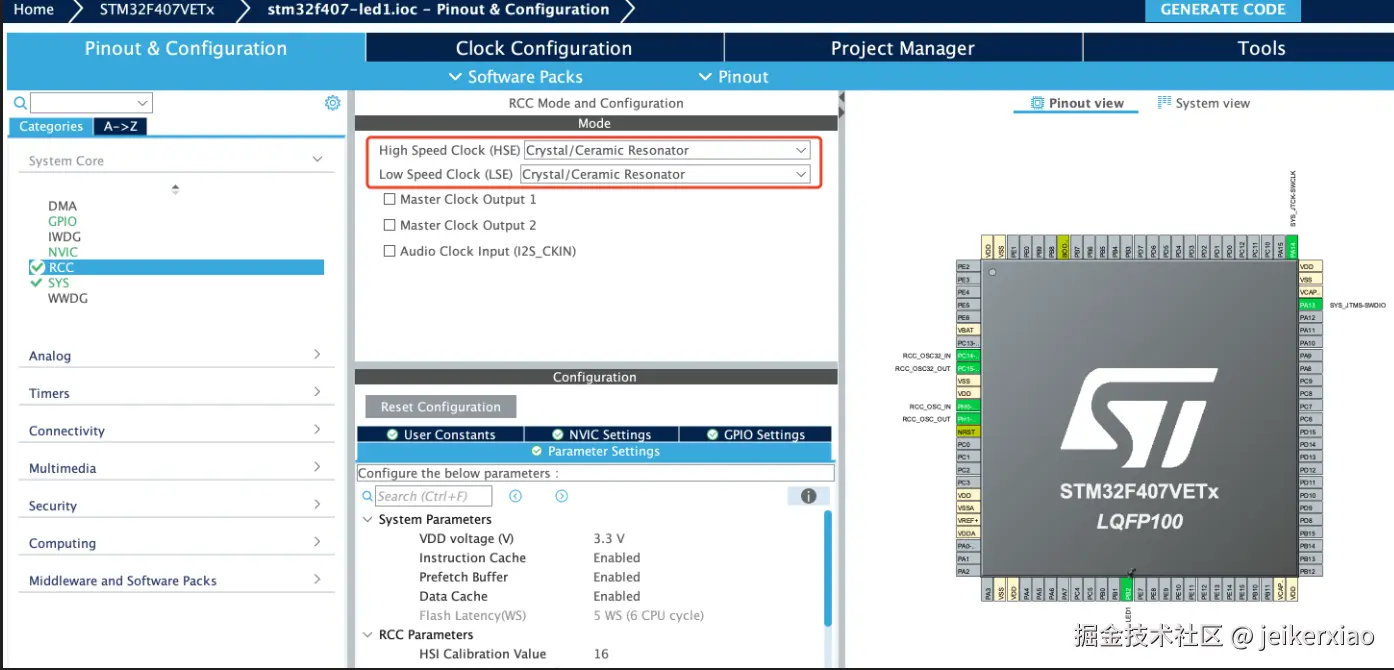
Task: Click pin PB12 on the right side
Action: click(x=1310, y=571)
